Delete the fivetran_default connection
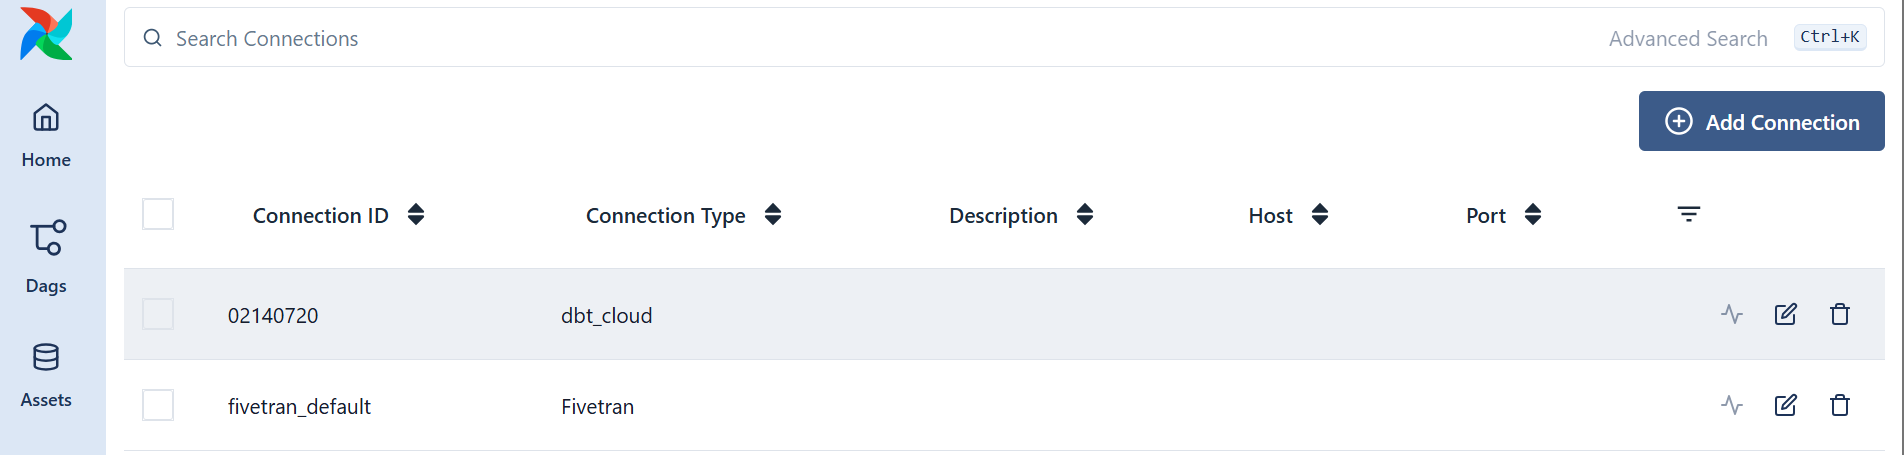The width and height of the screenshot is (1904, 455). (x=1839, y=406)
